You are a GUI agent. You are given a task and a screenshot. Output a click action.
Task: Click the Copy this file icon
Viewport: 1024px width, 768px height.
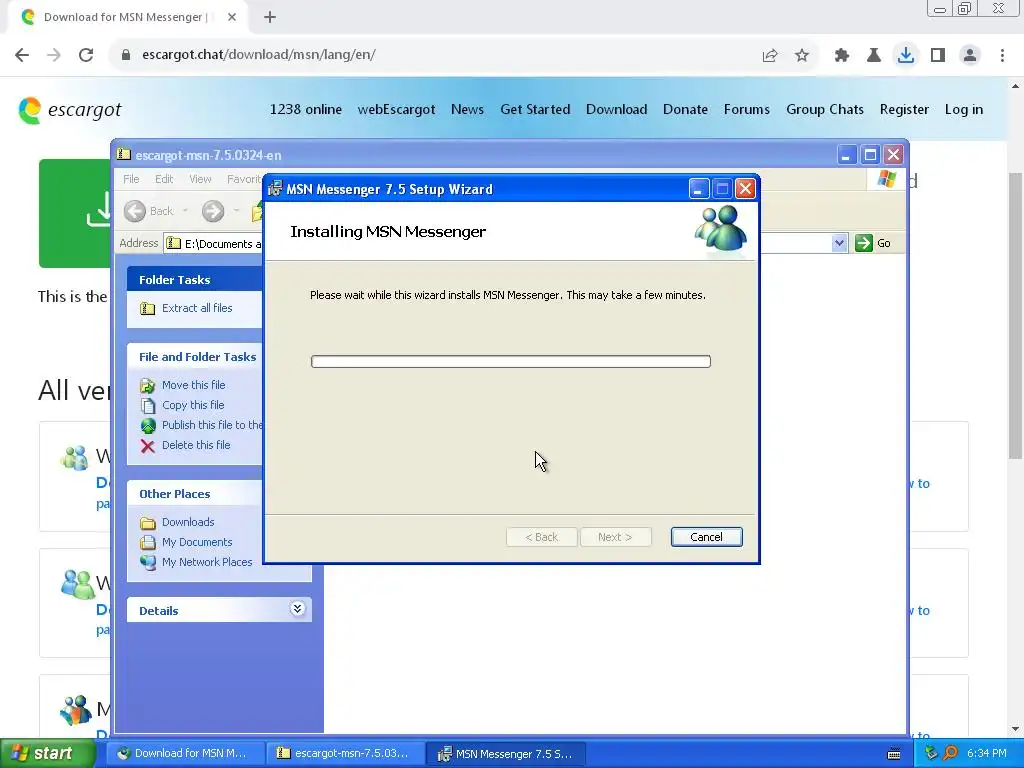click(148, 406)
